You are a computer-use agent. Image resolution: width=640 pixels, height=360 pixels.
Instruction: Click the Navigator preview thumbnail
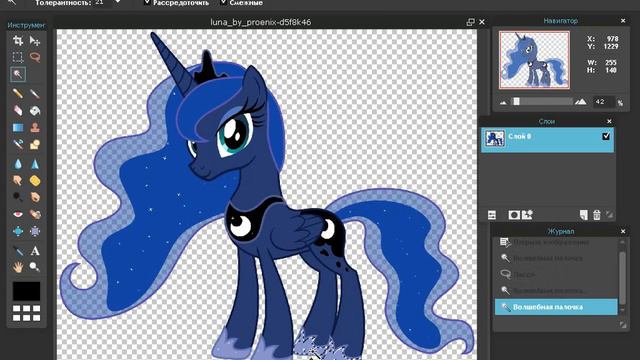coord(534,60)
